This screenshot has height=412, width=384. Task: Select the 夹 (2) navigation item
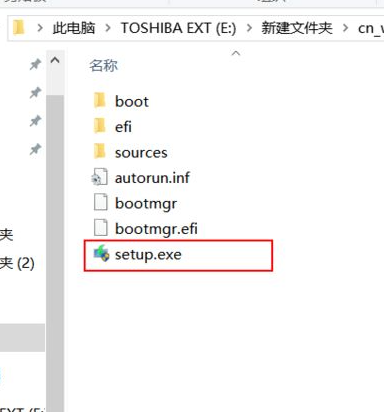pos(17,263)
